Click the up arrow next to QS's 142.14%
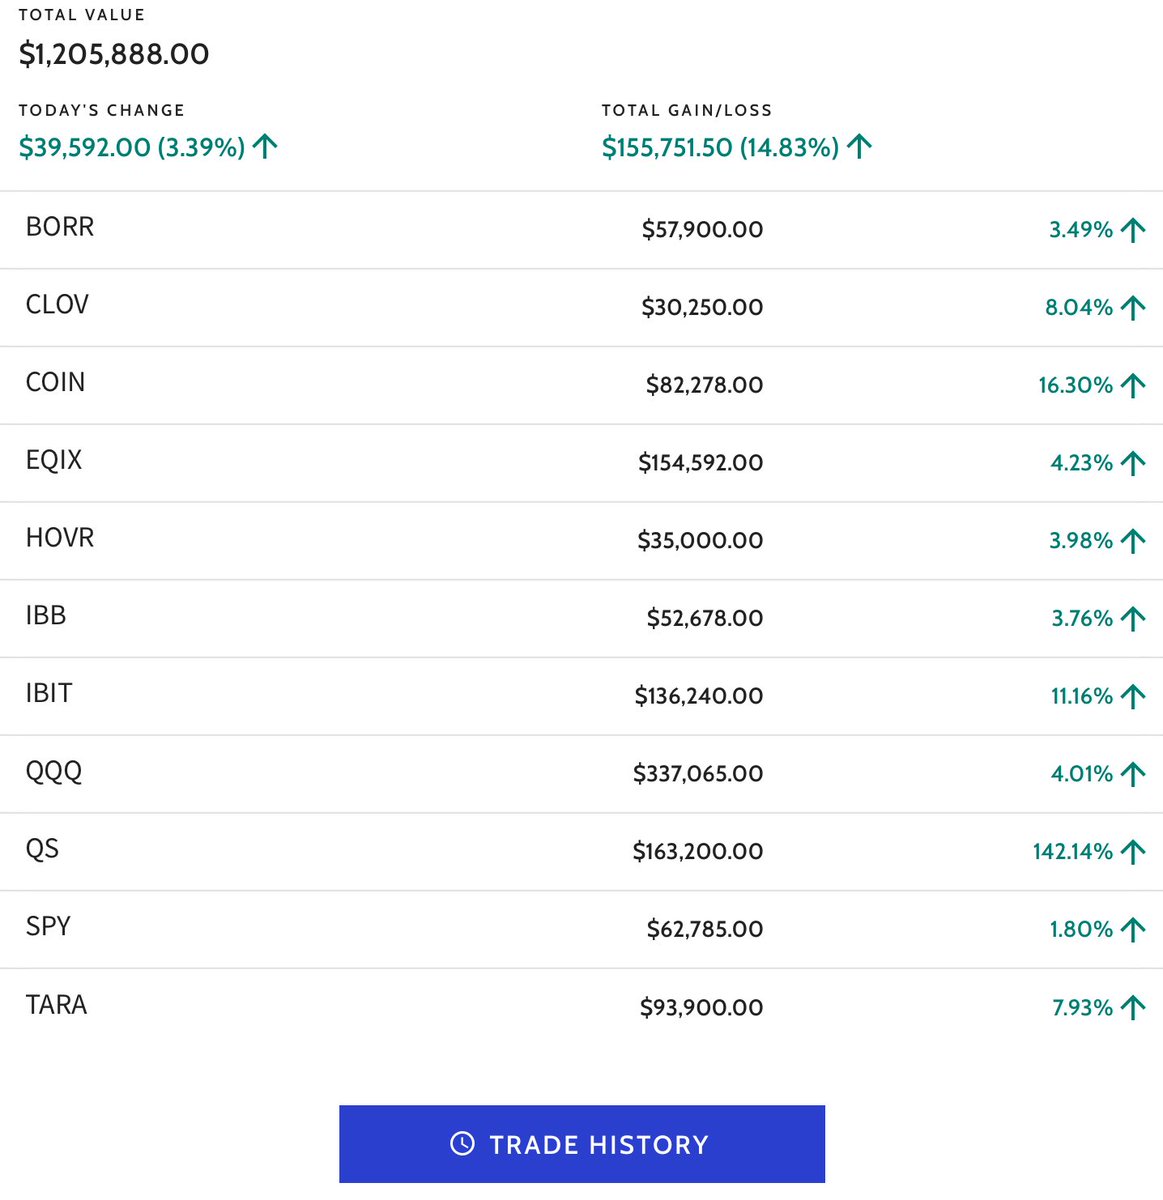 1131,851
